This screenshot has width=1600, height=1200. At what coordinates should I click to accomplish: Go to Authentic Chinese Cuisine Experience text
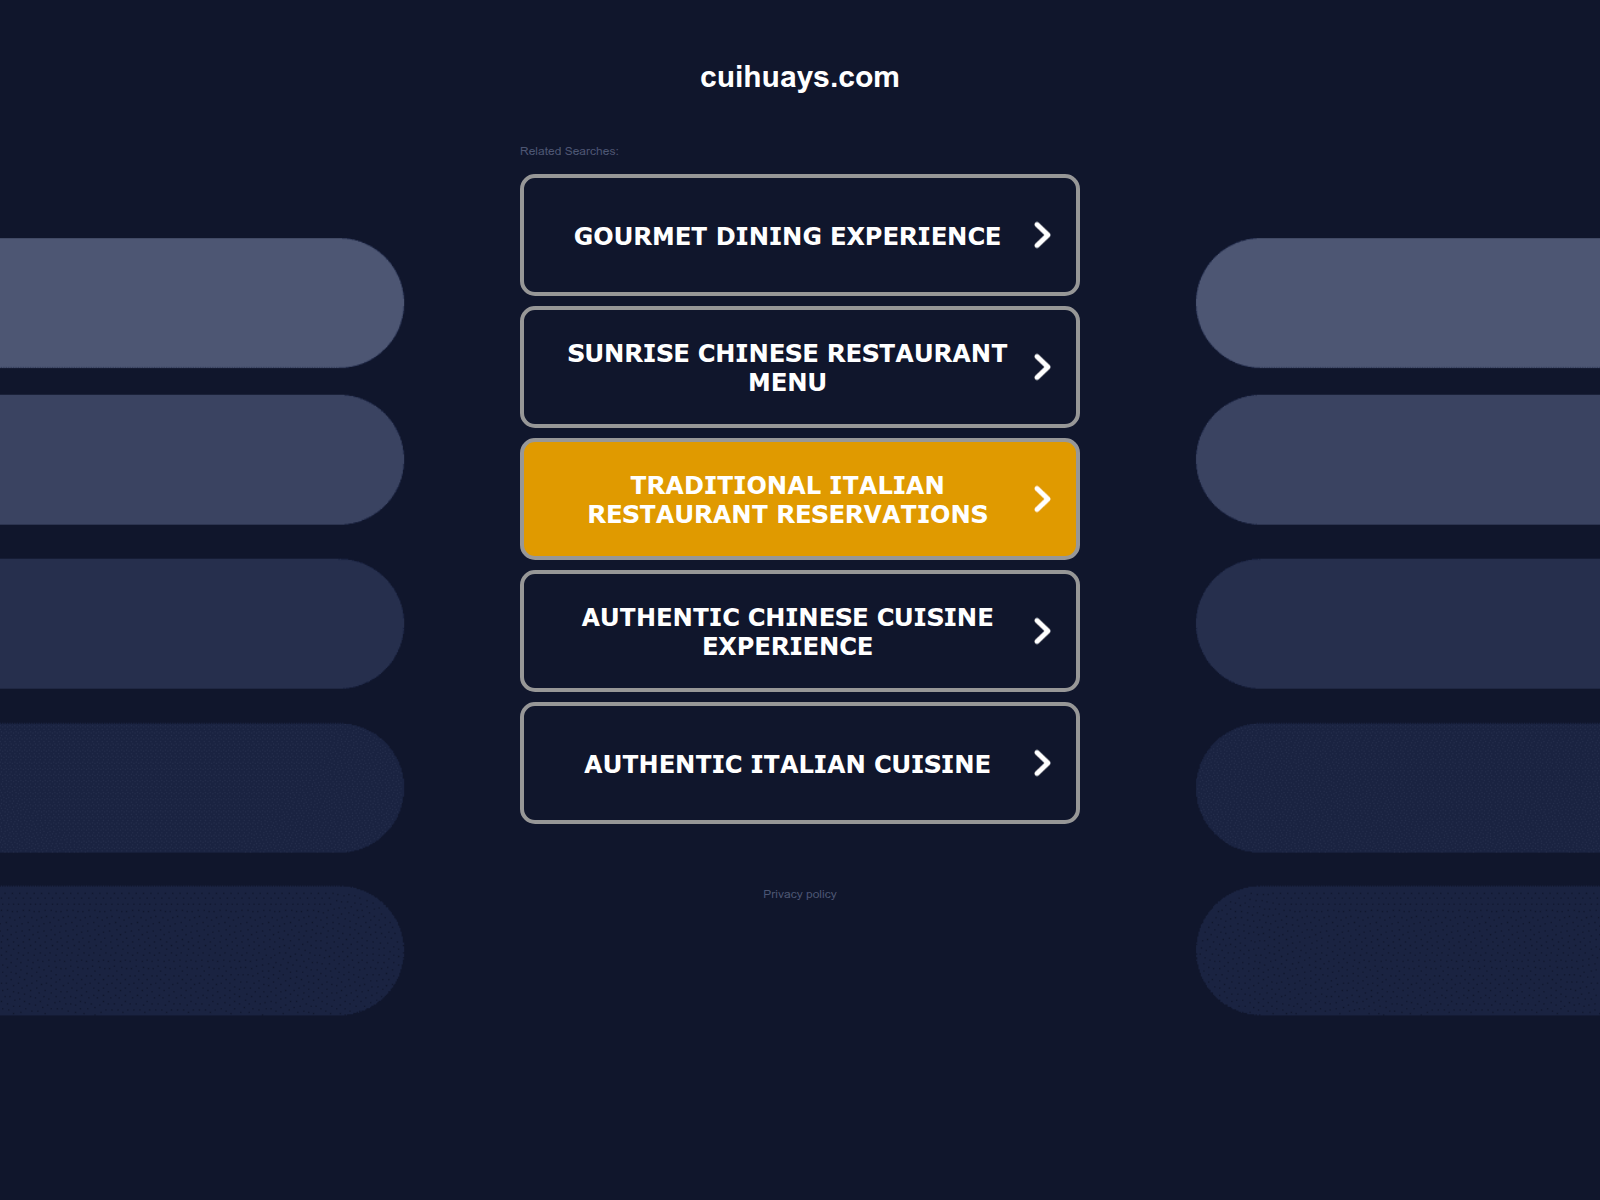pos(787,632)
